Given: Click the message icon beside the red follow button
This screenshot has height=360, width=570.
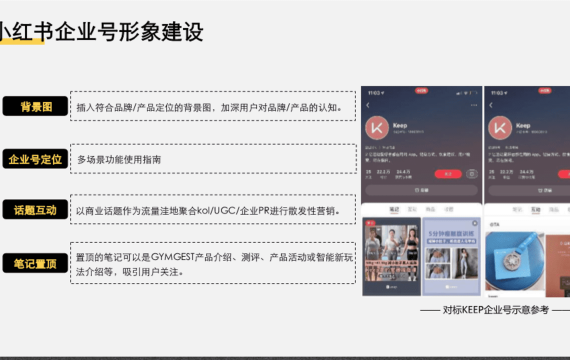Looking at the screenshot, I should click(471, 174).
